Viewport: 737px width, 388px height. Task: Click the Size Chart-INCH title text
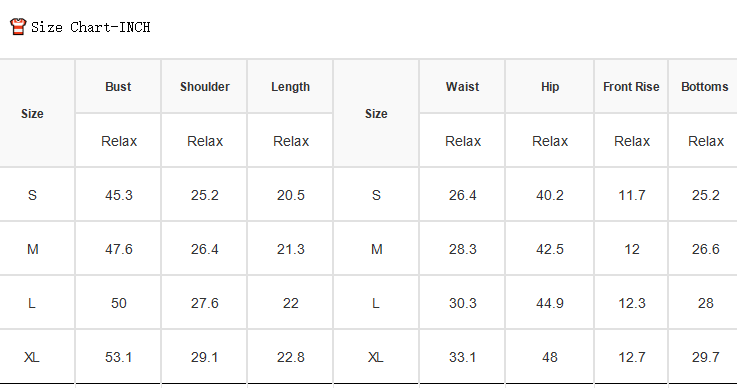(x=91, y=27)
